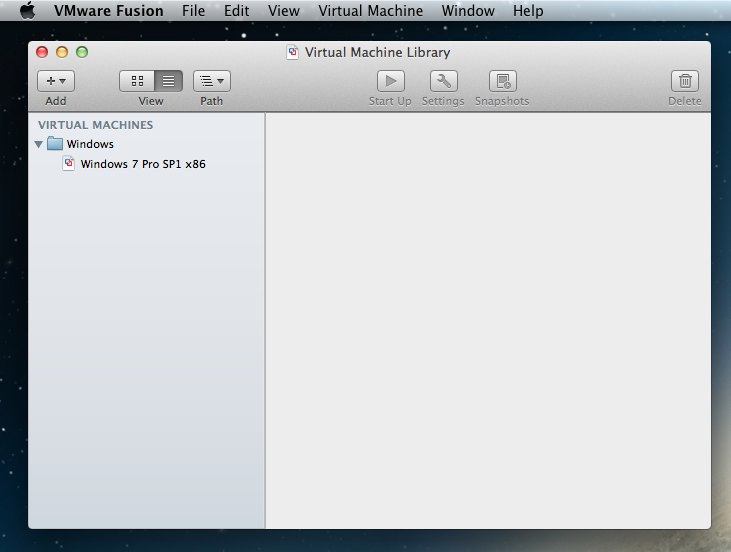The image size is (731, 552).
Task: Open the VMware Fusion application menu
Action: pos(108,11)
